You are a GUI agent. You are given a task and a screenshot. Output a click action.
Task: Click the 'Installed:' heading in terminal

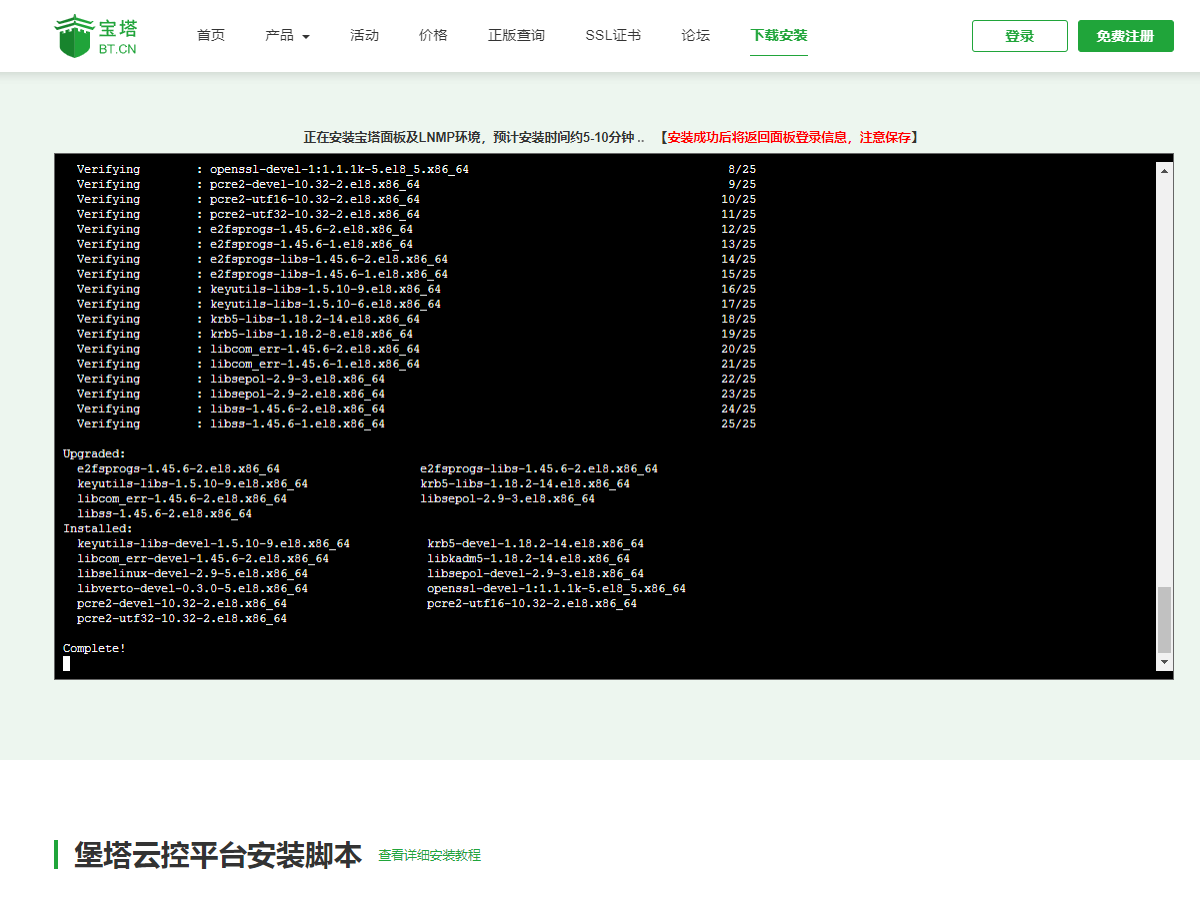[x=98, y=529]
